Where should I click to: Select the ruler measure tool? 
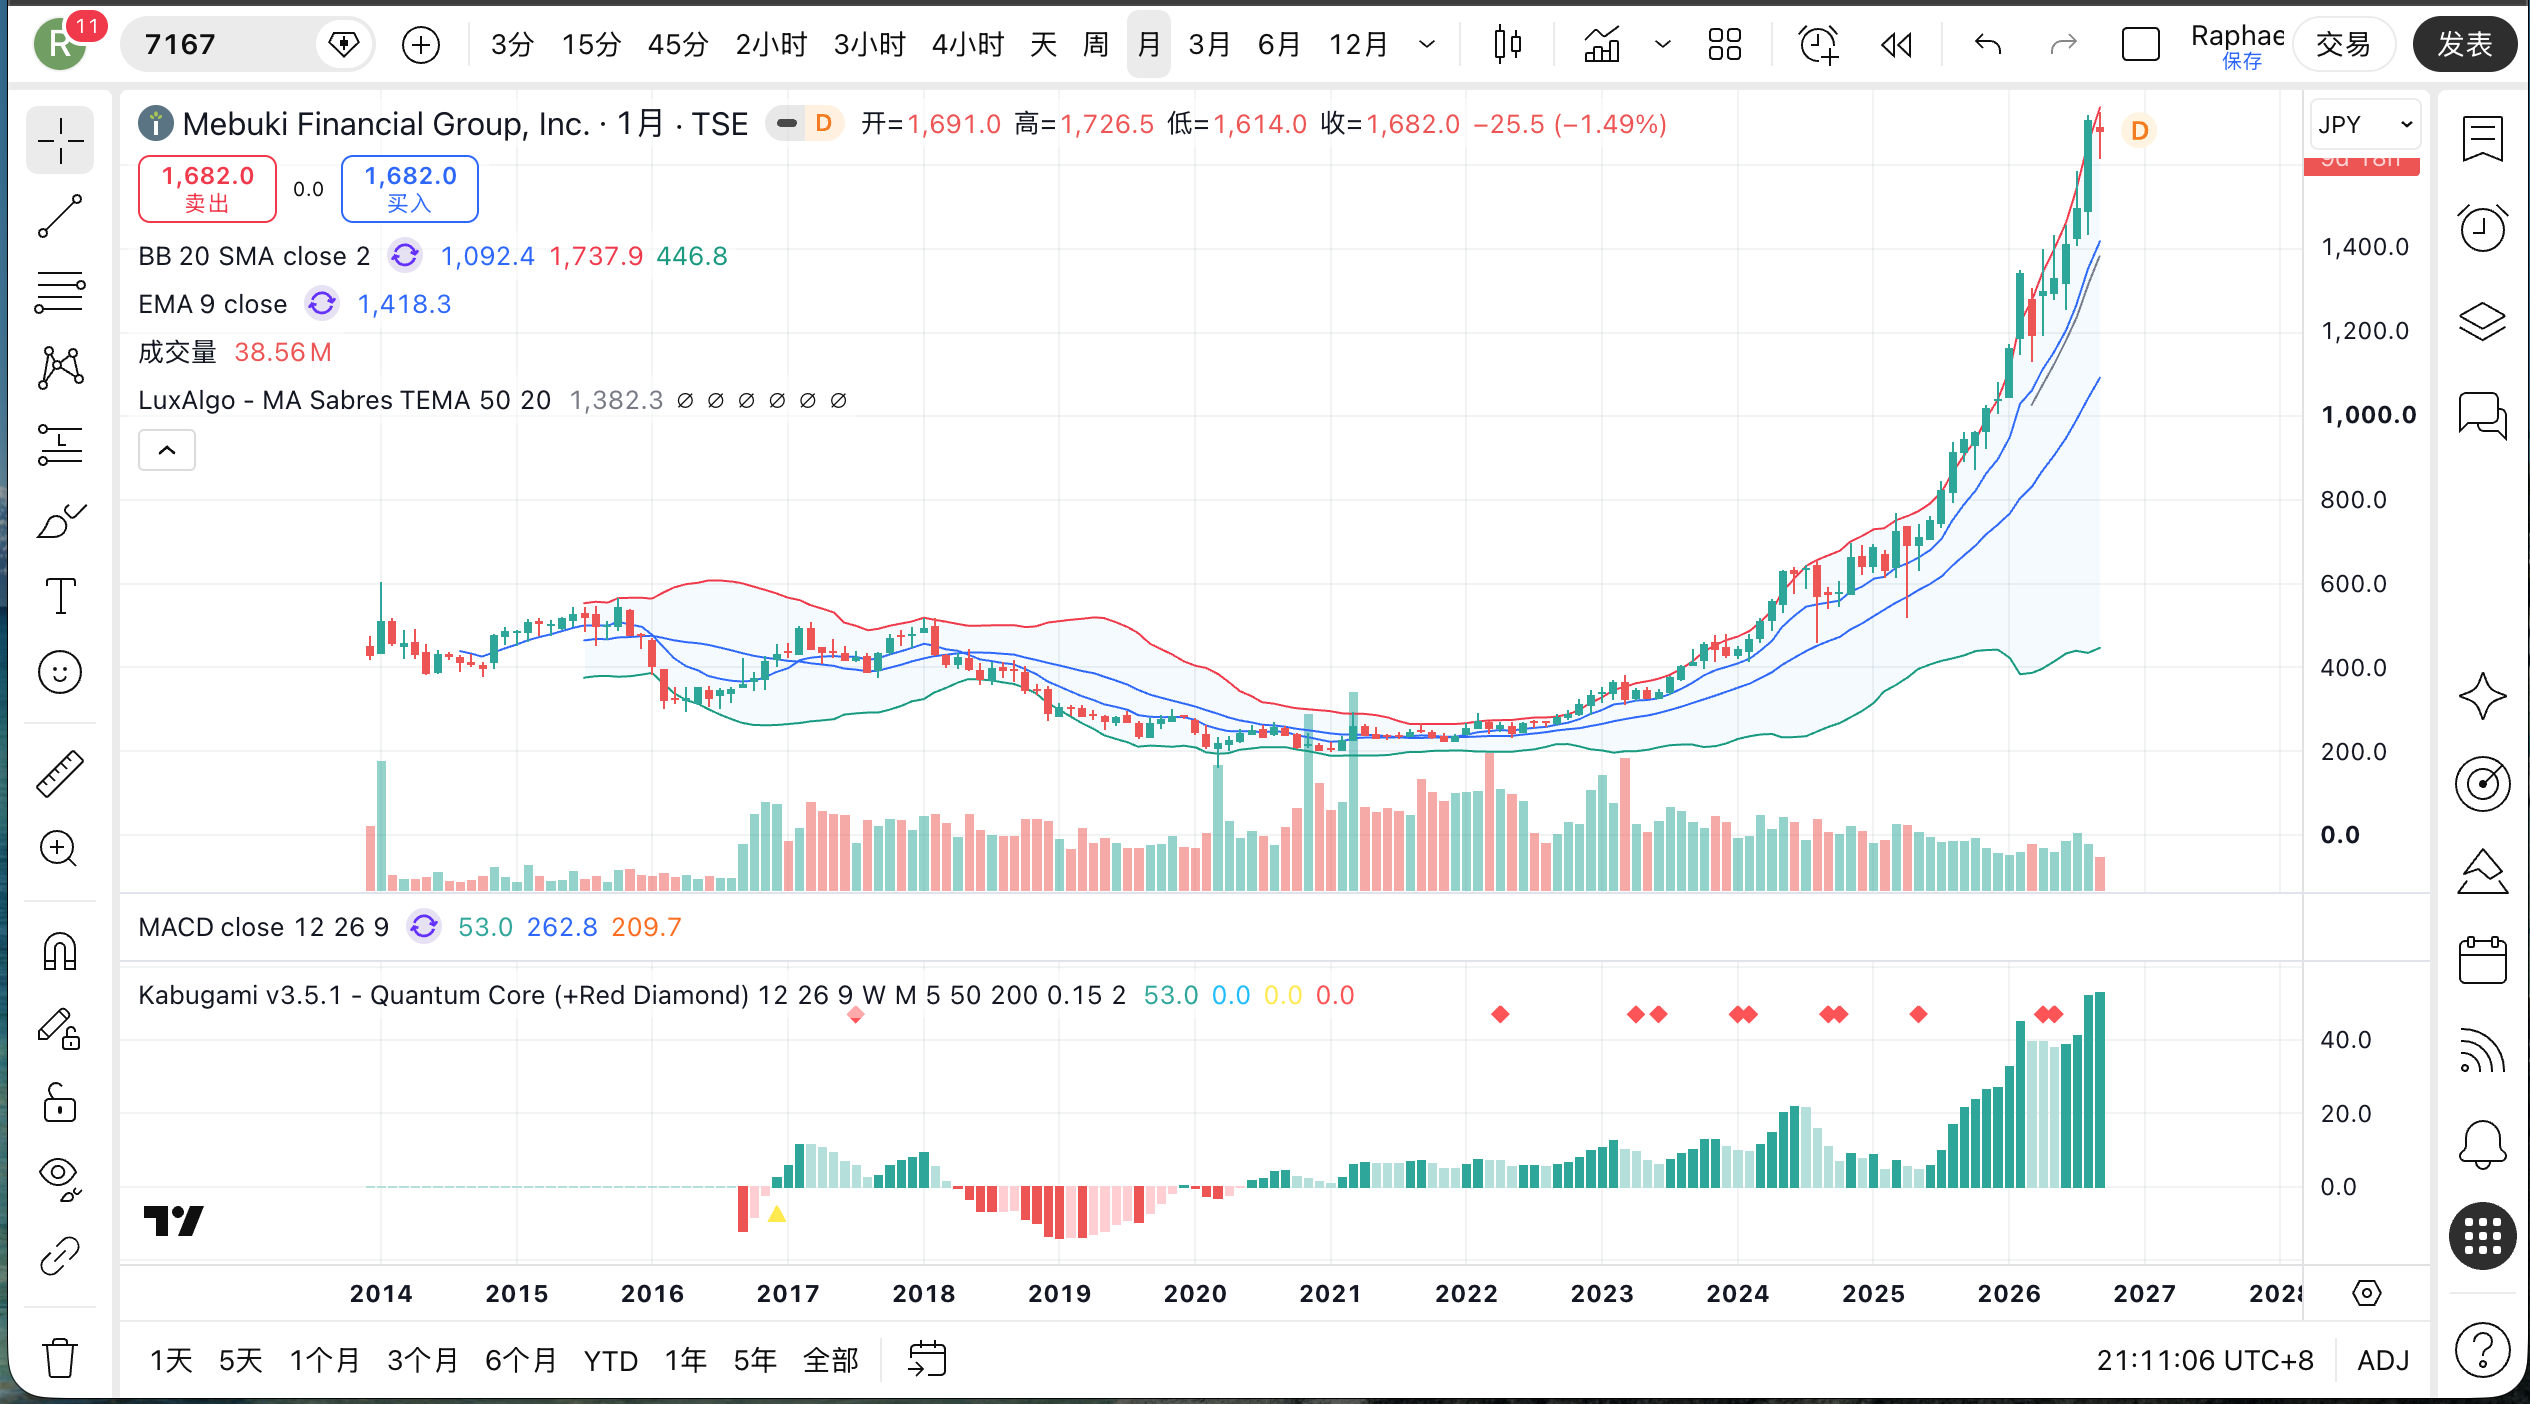(x=60, y=773)
